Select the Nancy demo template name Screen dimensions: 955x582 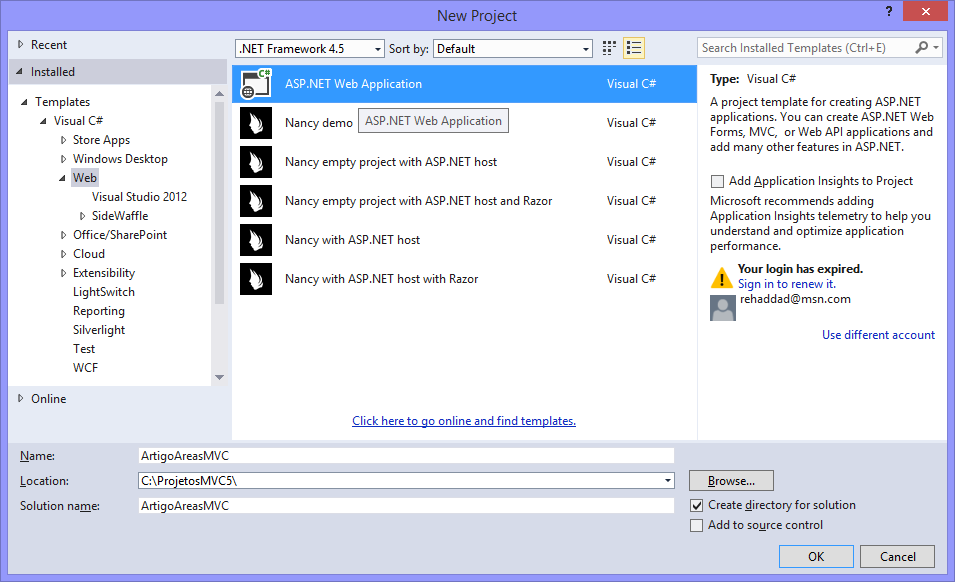coord(319,123)
